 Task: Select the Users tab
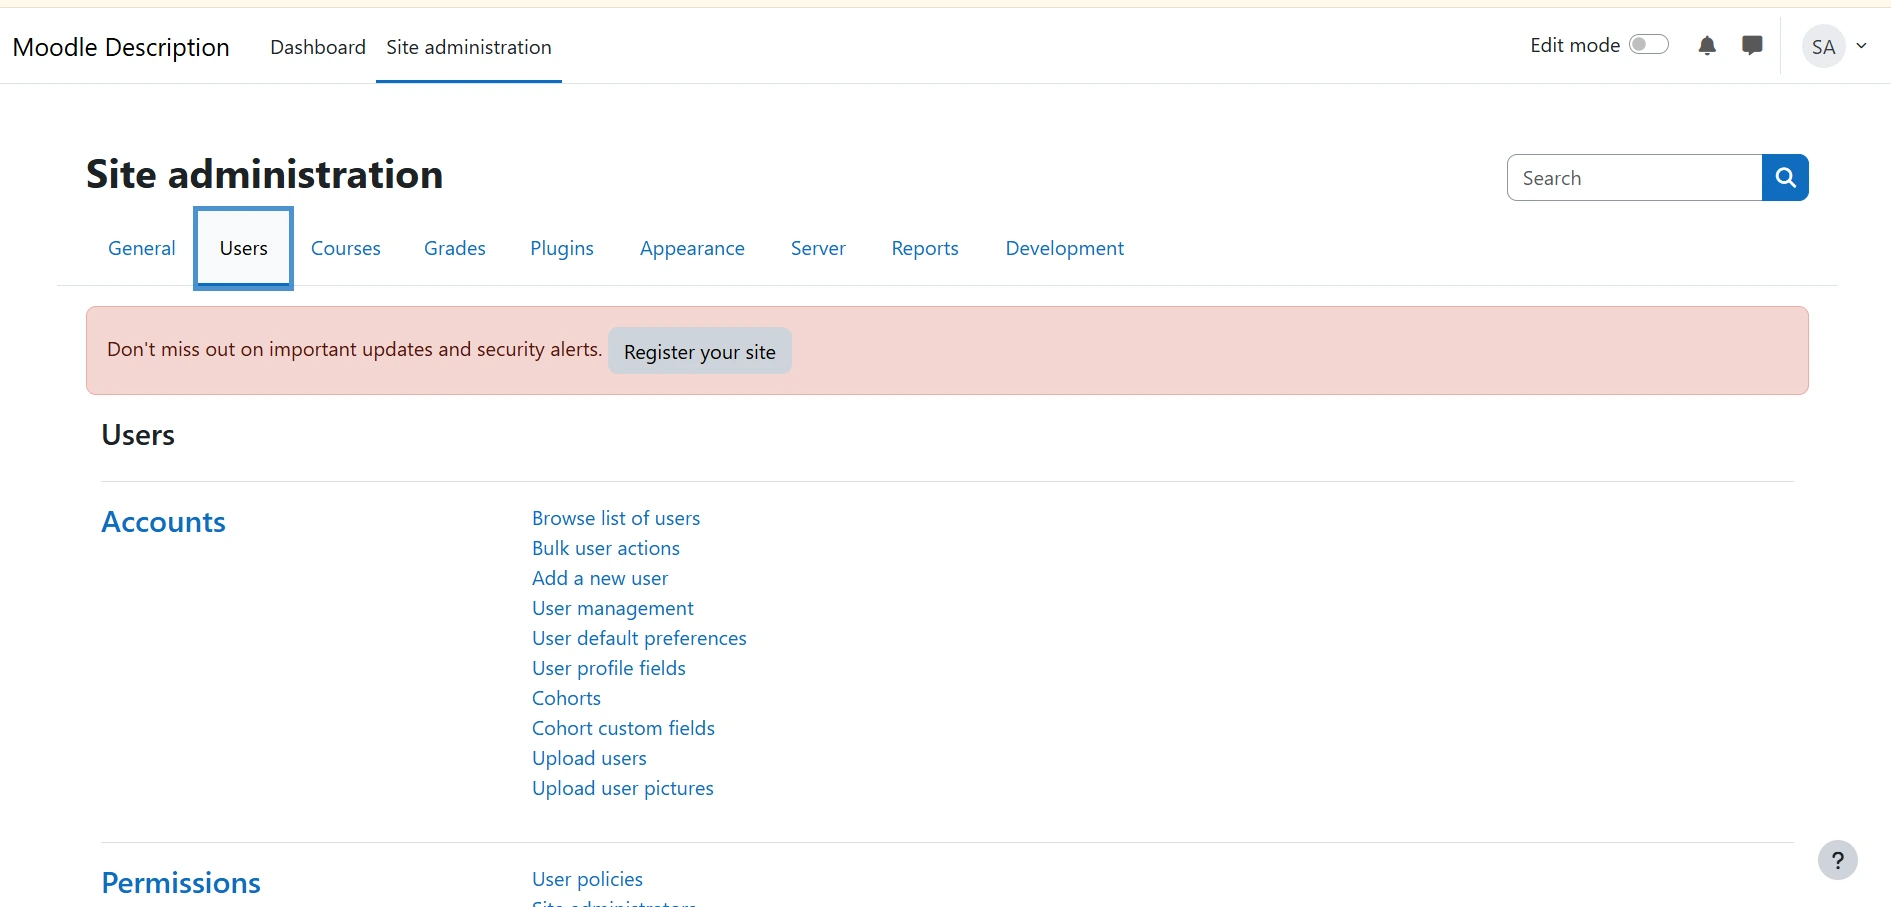pyautogui.click(x=244, y=248)
